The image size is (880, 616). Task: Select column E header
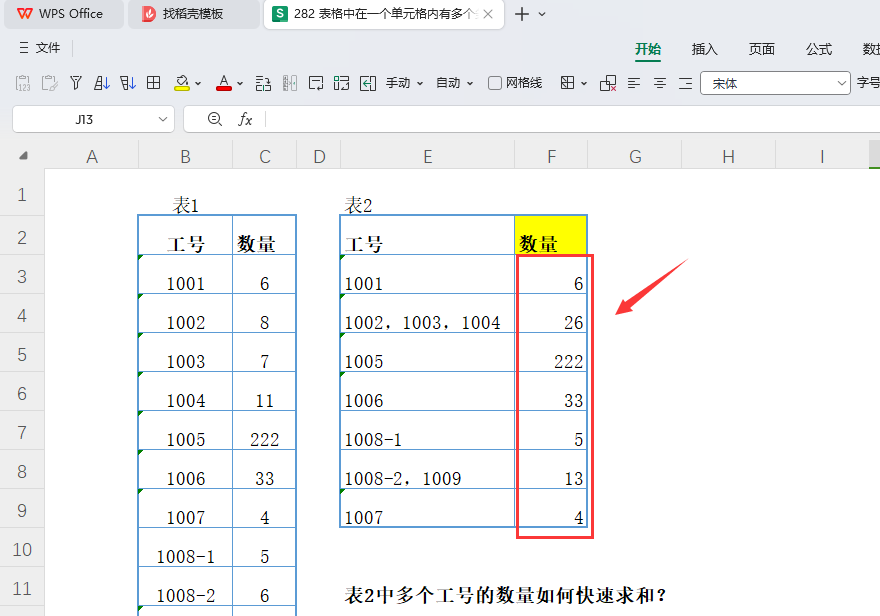pos(428,157)
